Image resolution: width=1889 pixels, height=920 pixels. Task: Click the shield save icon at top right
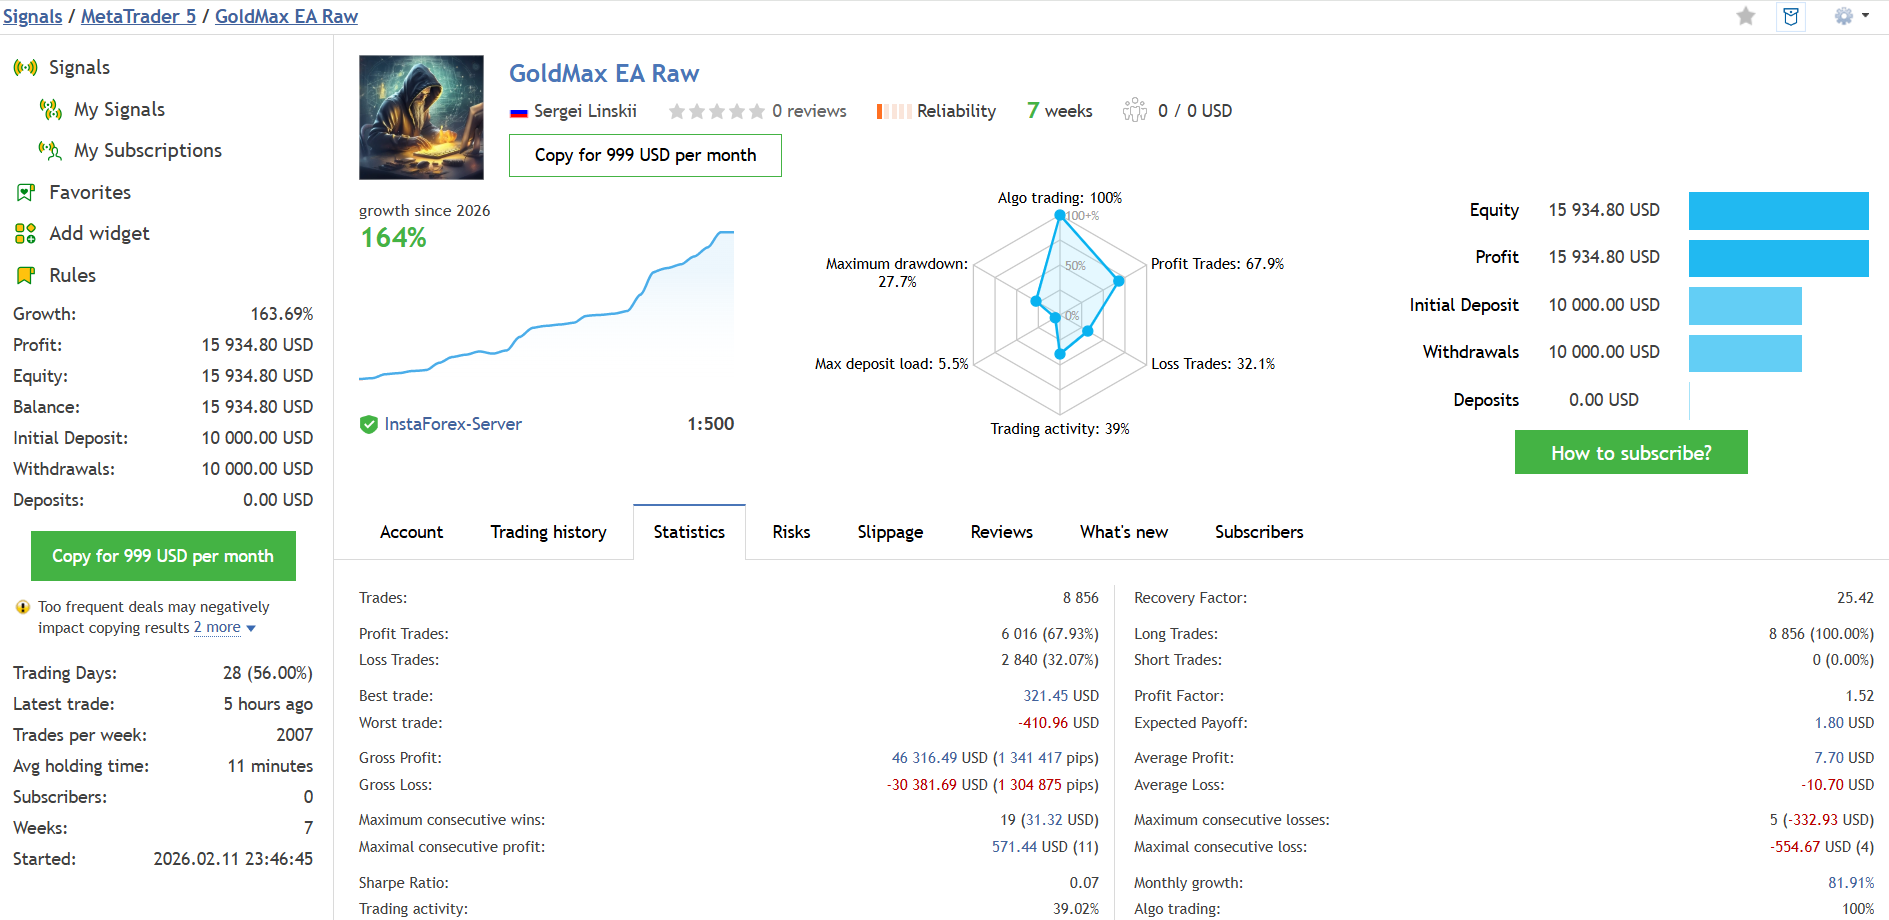[x=1791, y=16]
